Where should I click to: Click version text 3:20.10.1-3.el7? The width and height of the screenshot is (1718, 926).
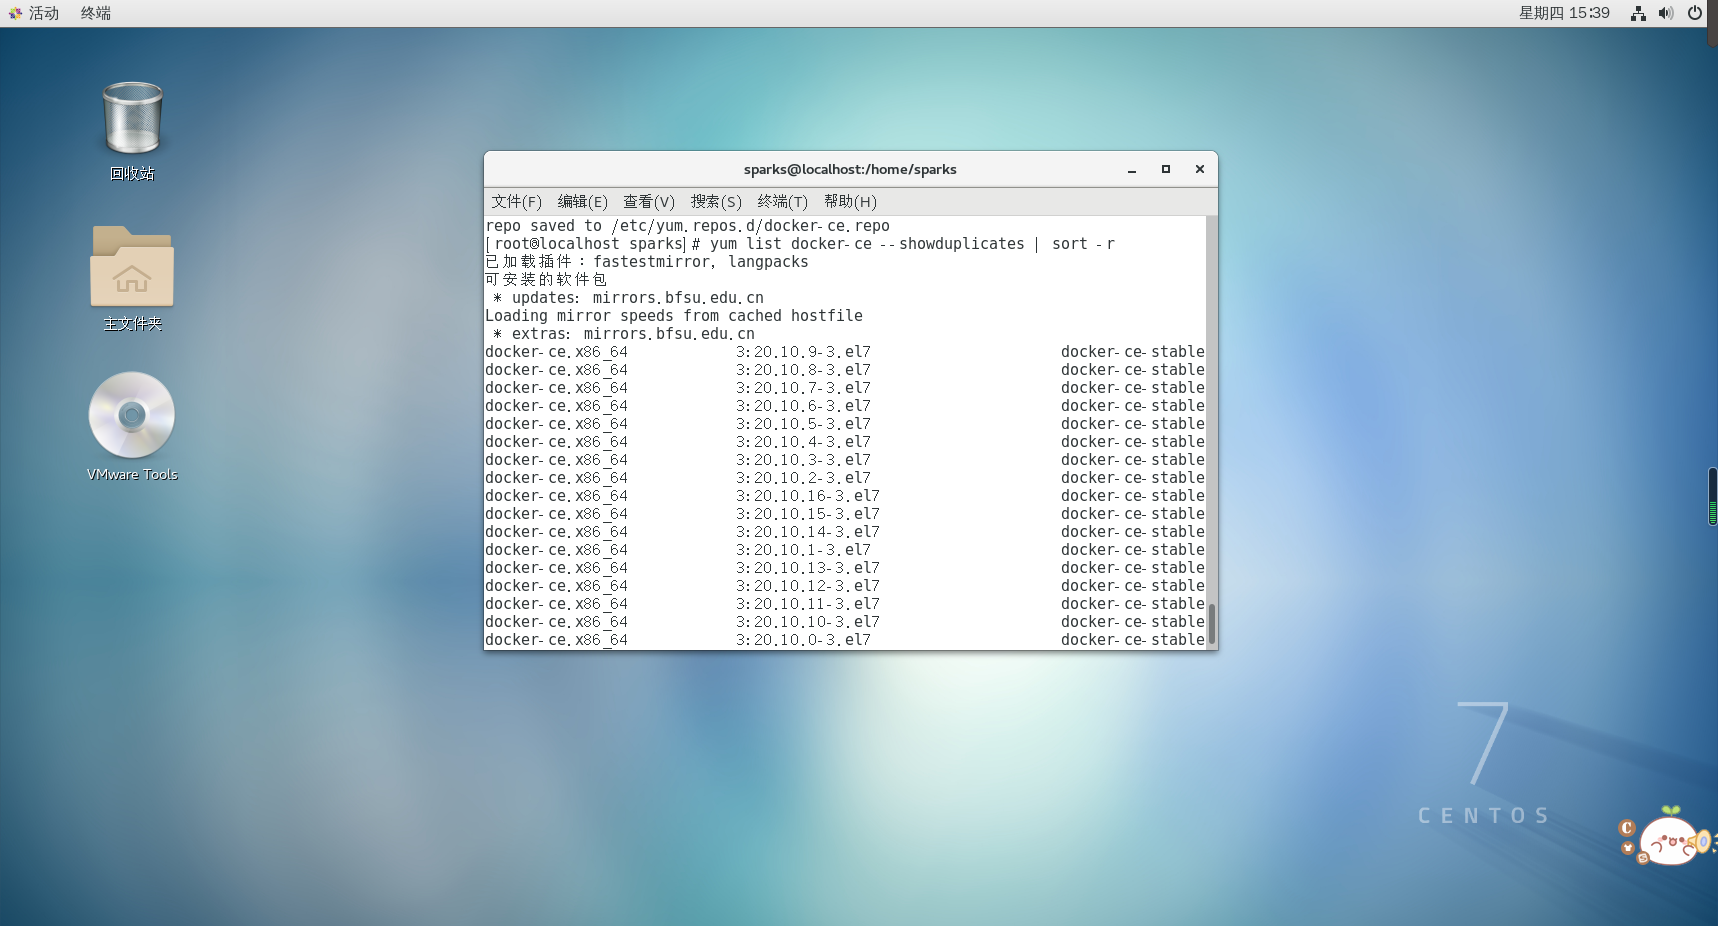[x=803, y=550]
